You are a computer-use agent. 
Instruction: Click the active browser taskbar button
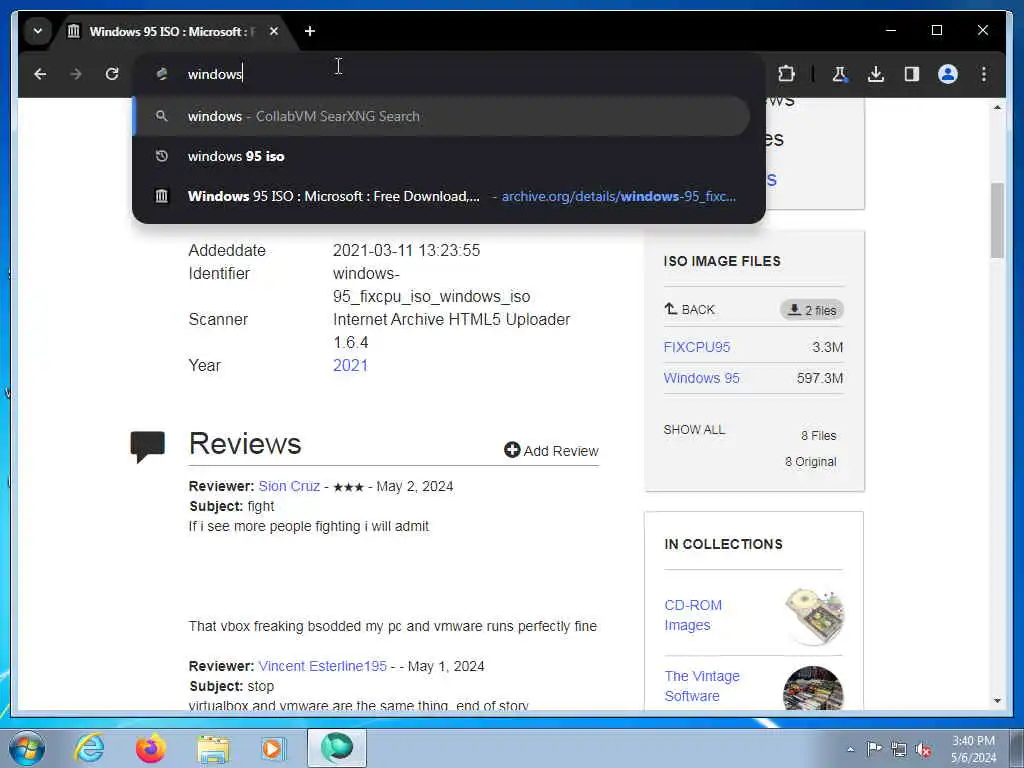click(337, 748)
